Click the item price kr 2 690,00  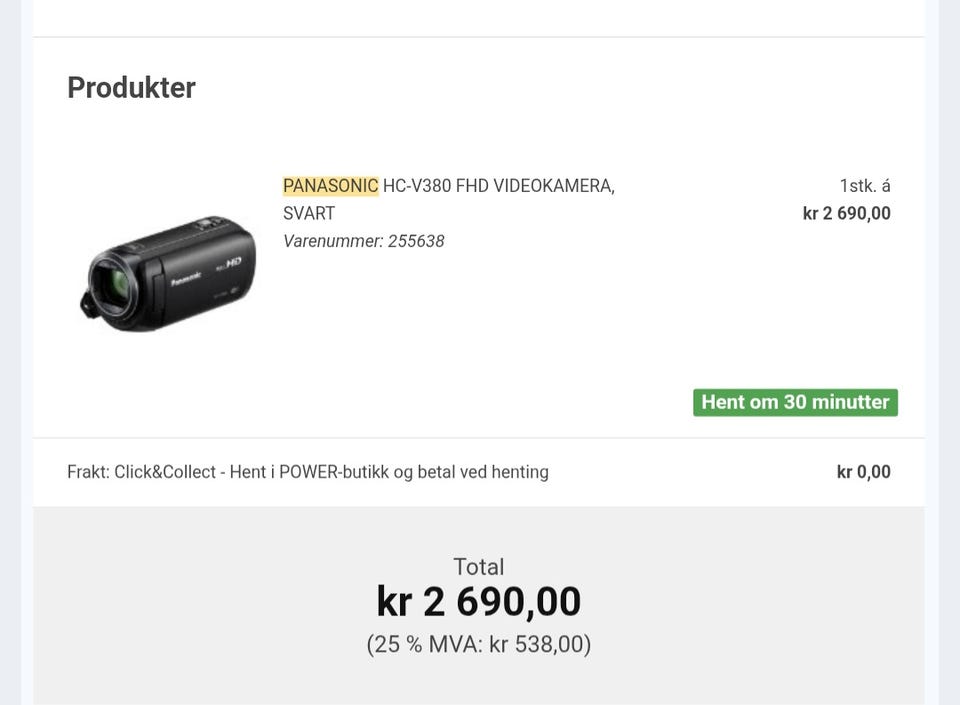point(847,214)
